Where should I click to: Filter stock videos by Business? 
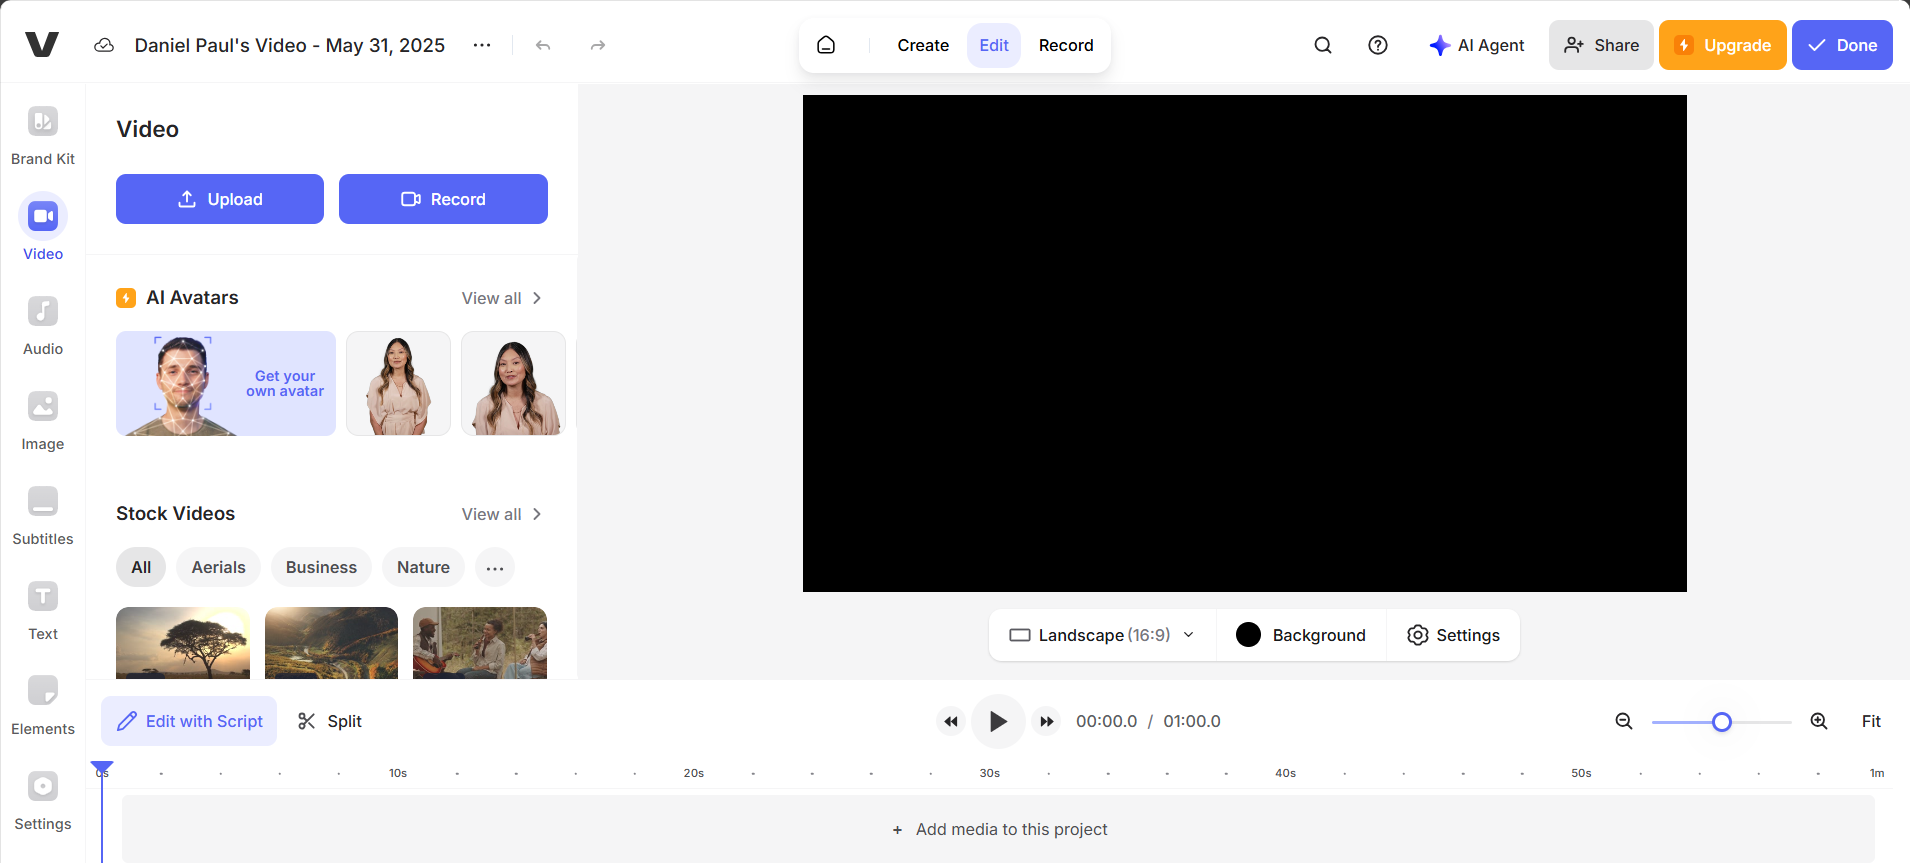[321, 567]
